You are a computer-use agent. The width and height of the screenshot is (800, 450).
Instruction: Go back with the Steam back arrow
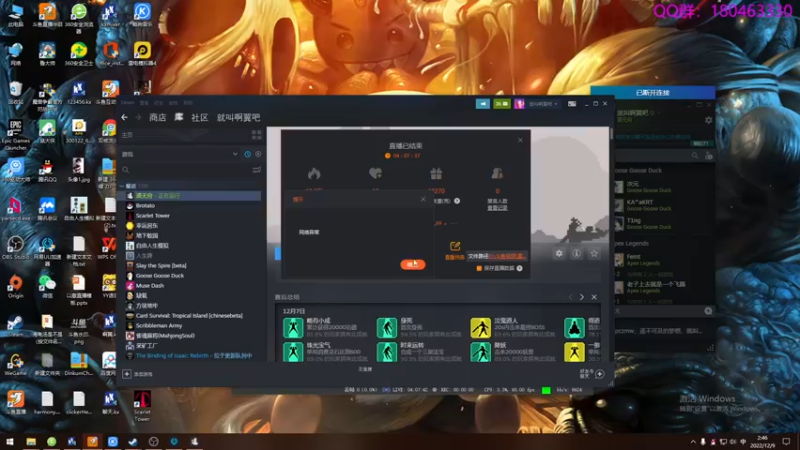click(124, 117)
